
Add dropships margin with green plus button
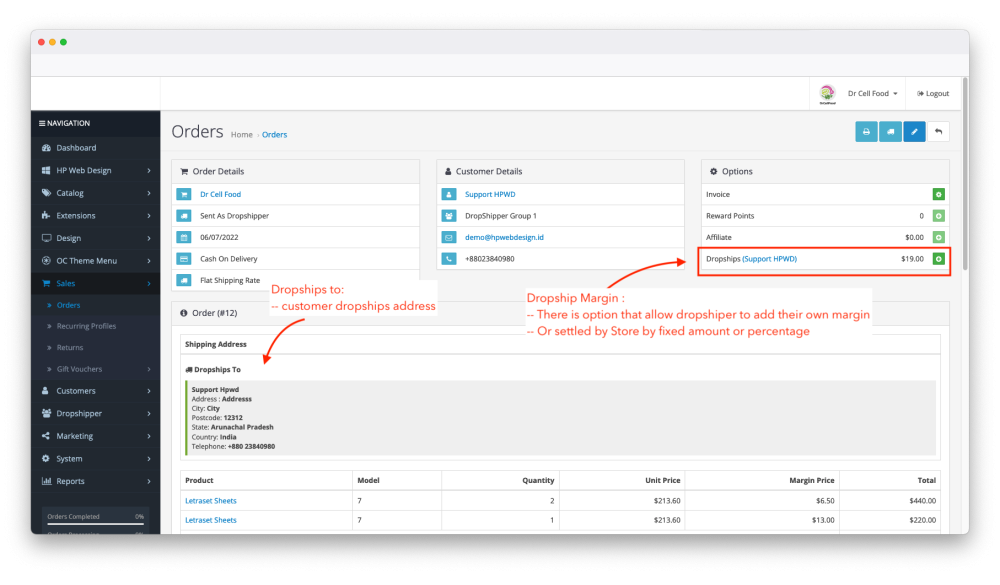point(938,259)
